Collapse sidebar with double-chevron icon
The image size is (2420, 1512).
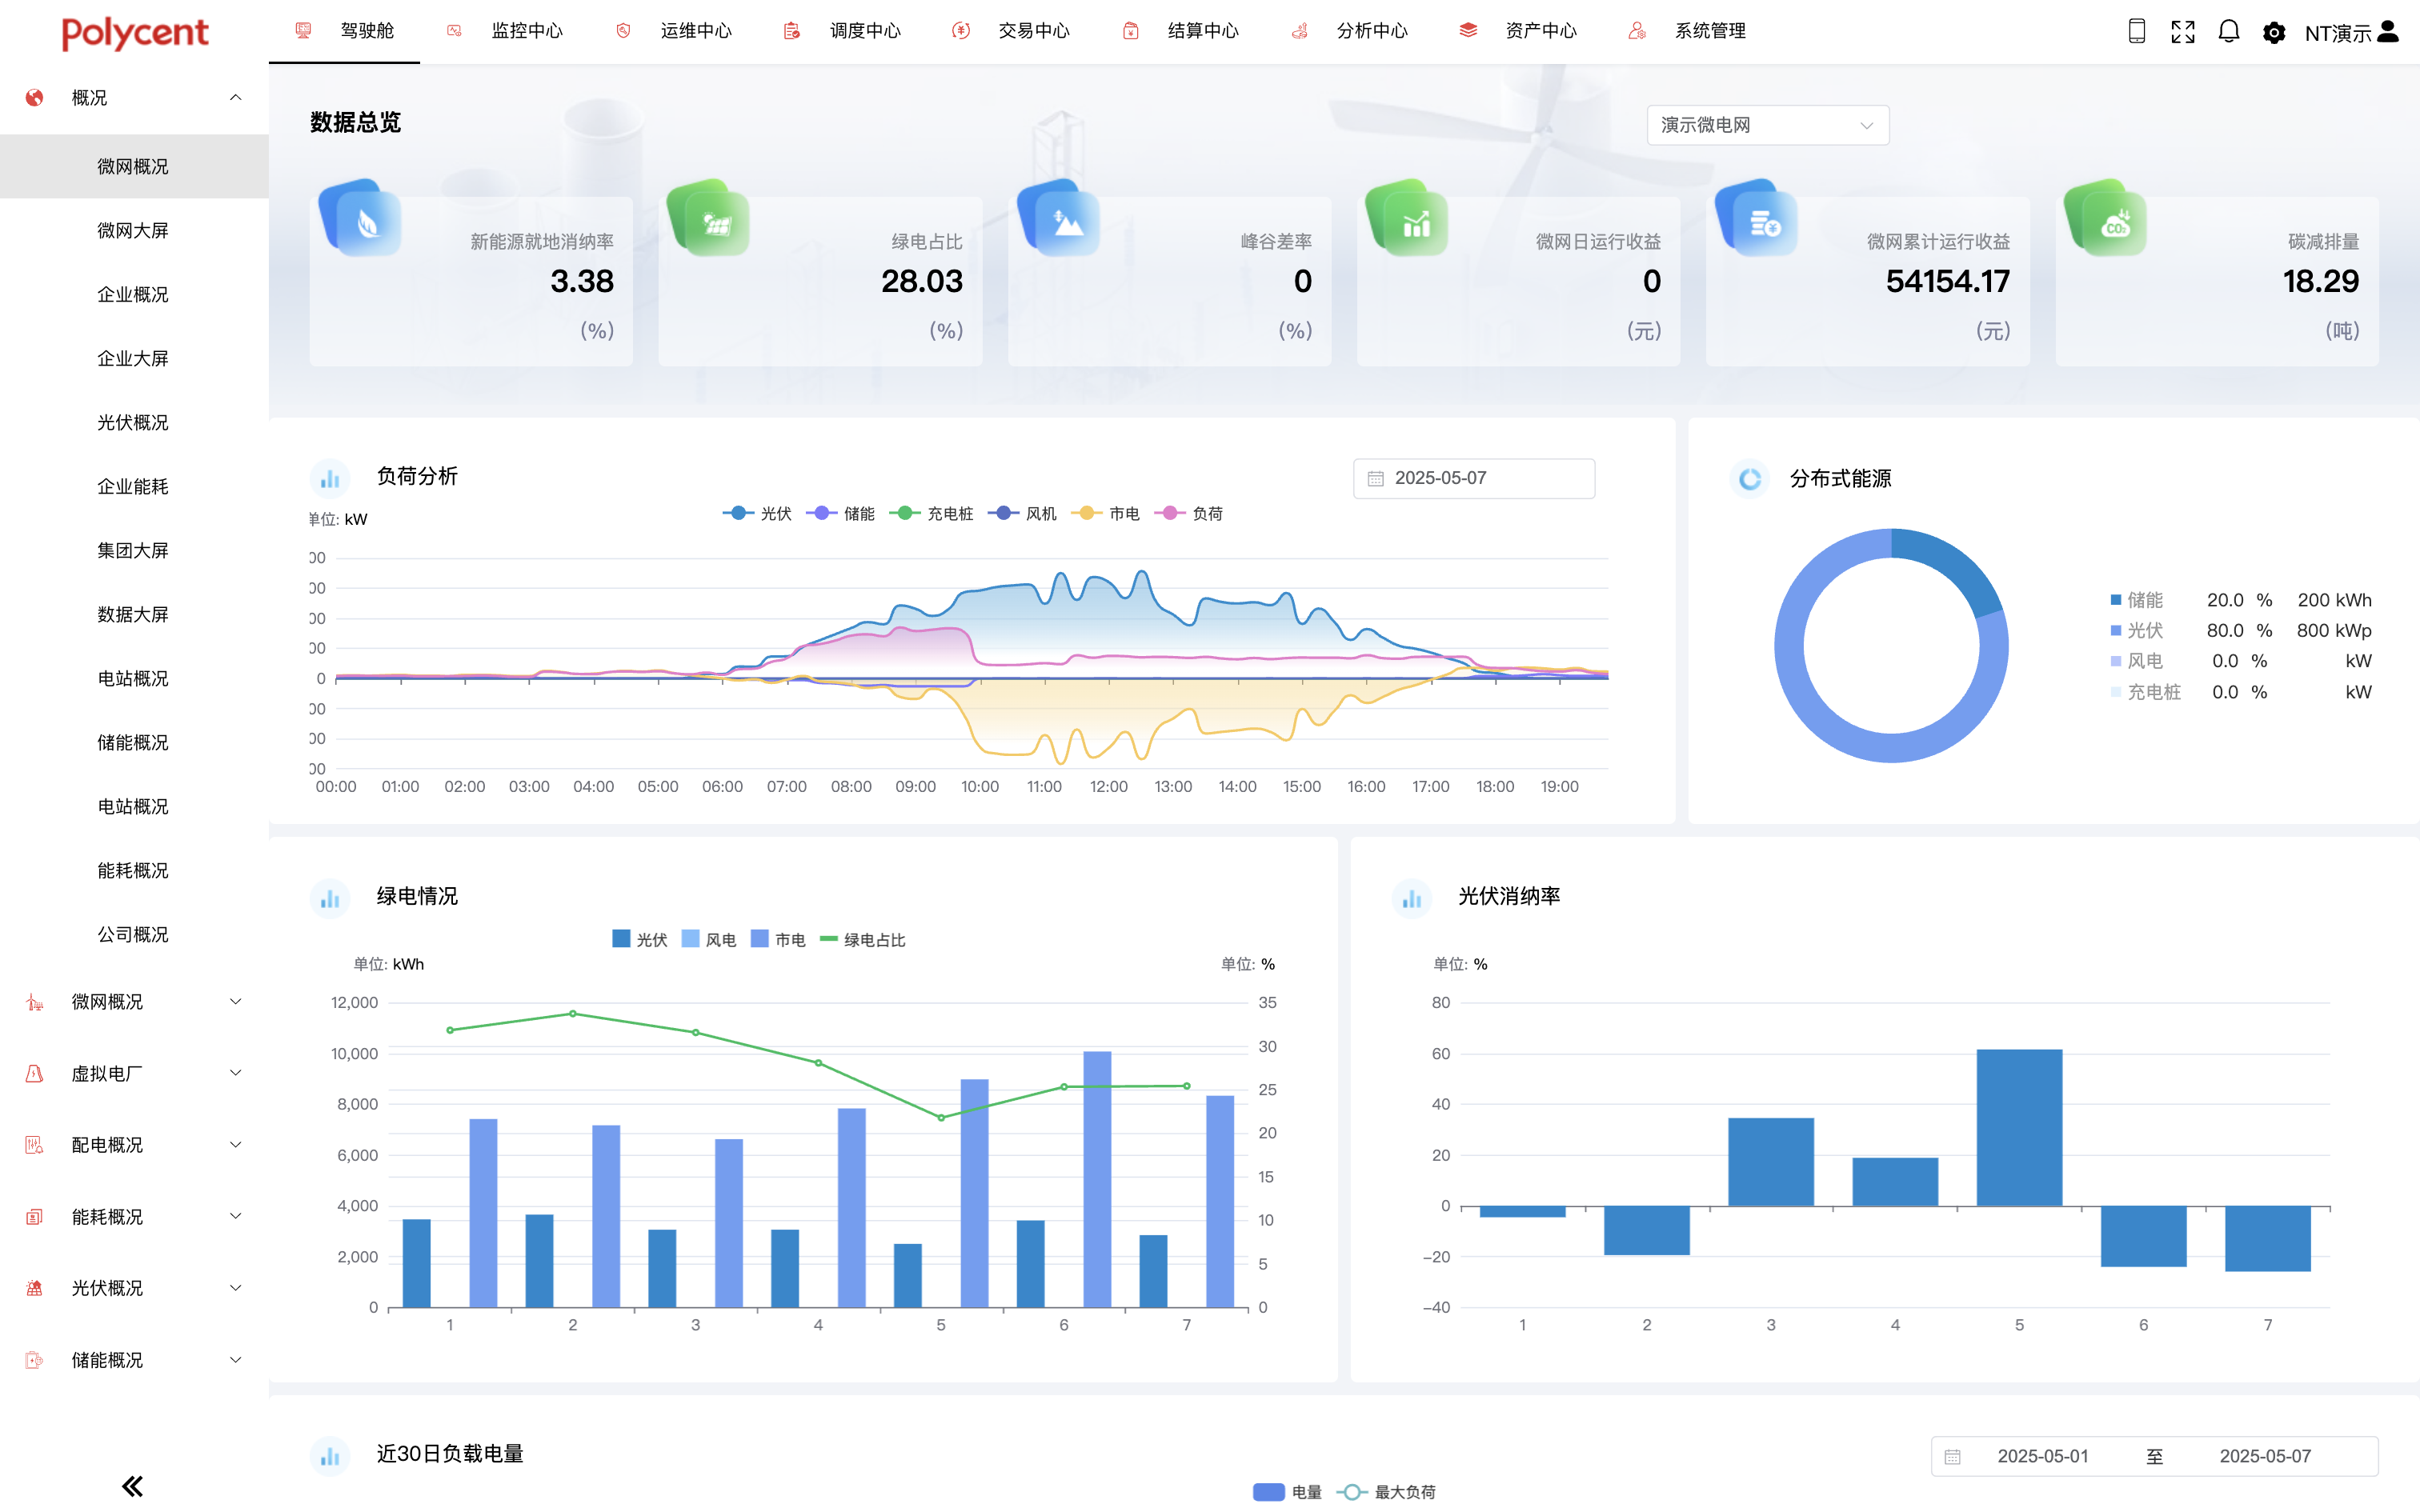132,1485
